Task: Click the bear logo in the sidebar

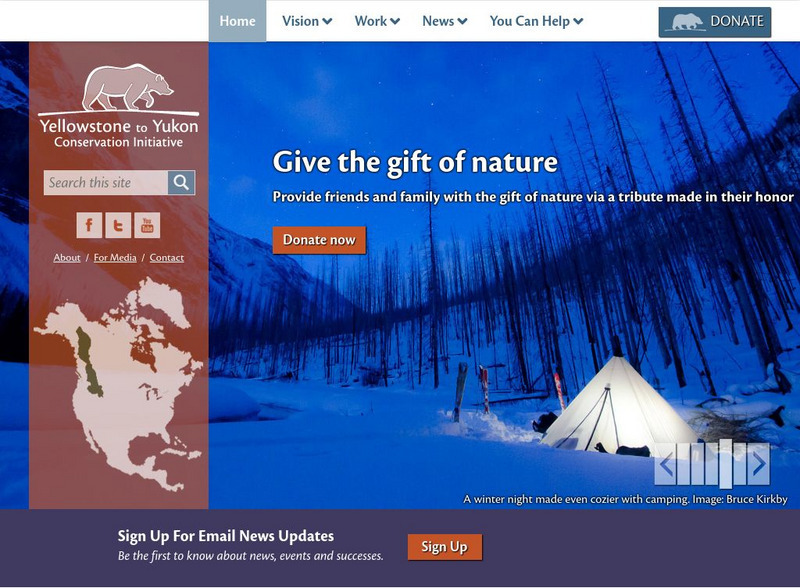Action: pos(128,87)
